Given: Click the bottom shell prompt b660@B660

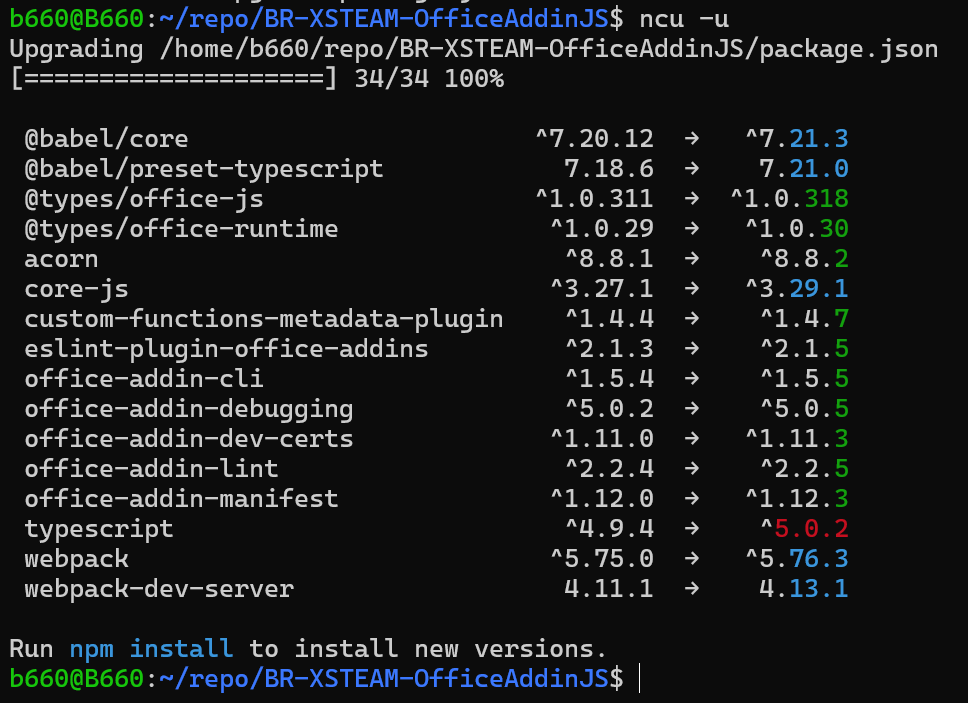Looking at the screenshot, I should click(77, 679).
